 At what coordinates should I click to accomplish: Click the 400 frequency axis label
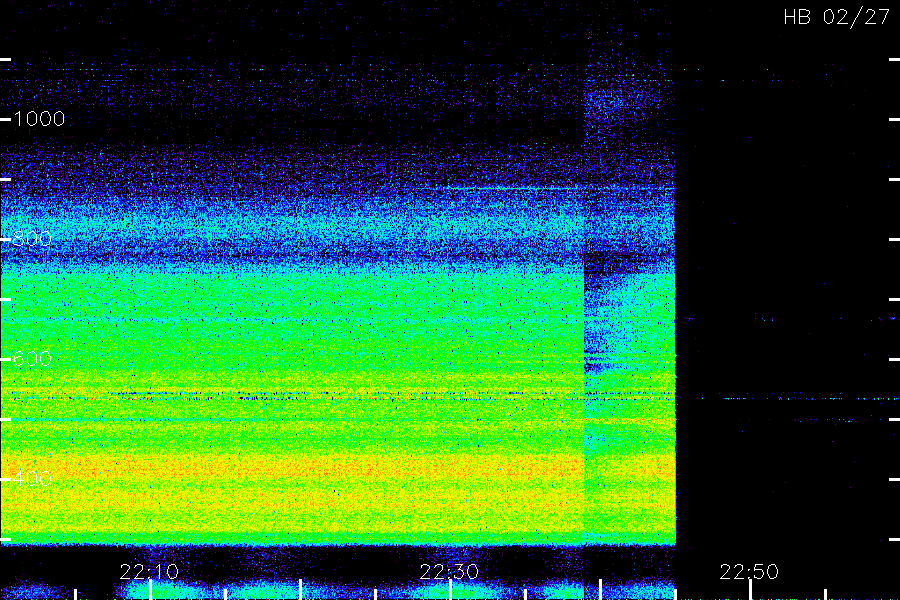pyautogui.click(x=32, y=478)
